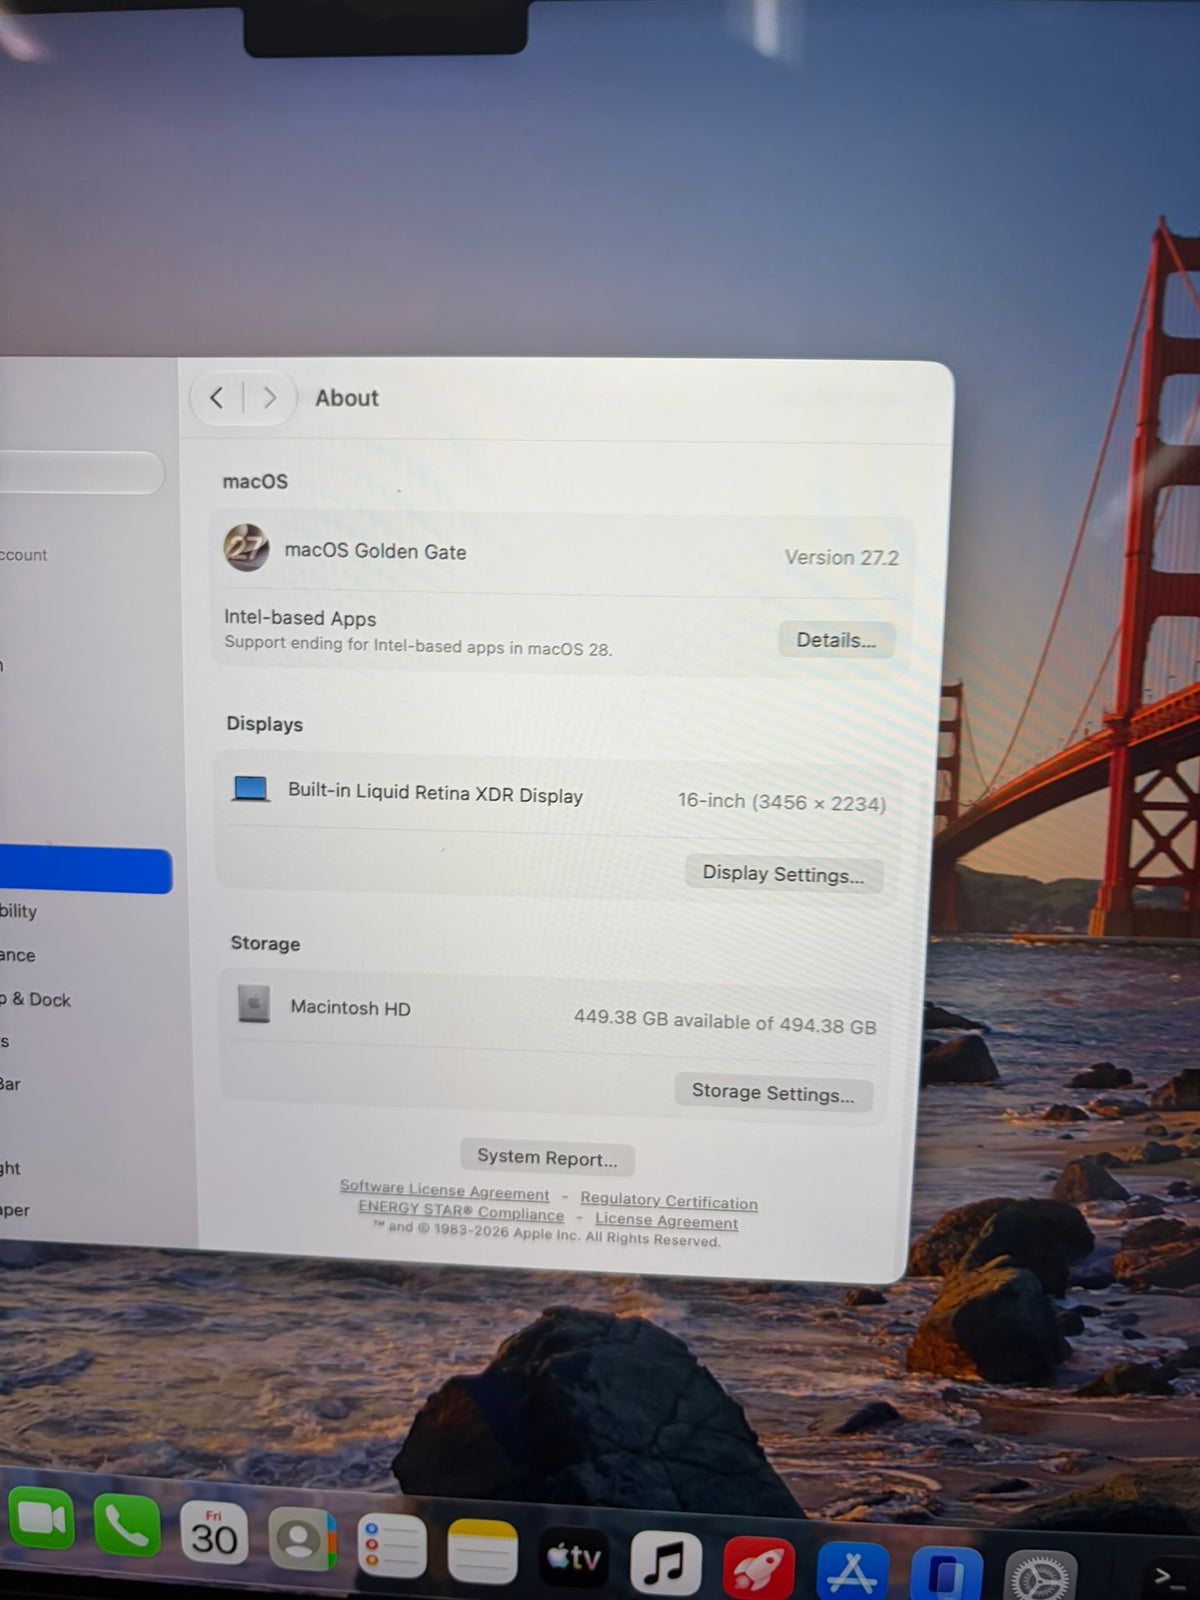Click the System Report button
The width and height of the screenshot is (1200, 1600).
[x=547, y=1157]
